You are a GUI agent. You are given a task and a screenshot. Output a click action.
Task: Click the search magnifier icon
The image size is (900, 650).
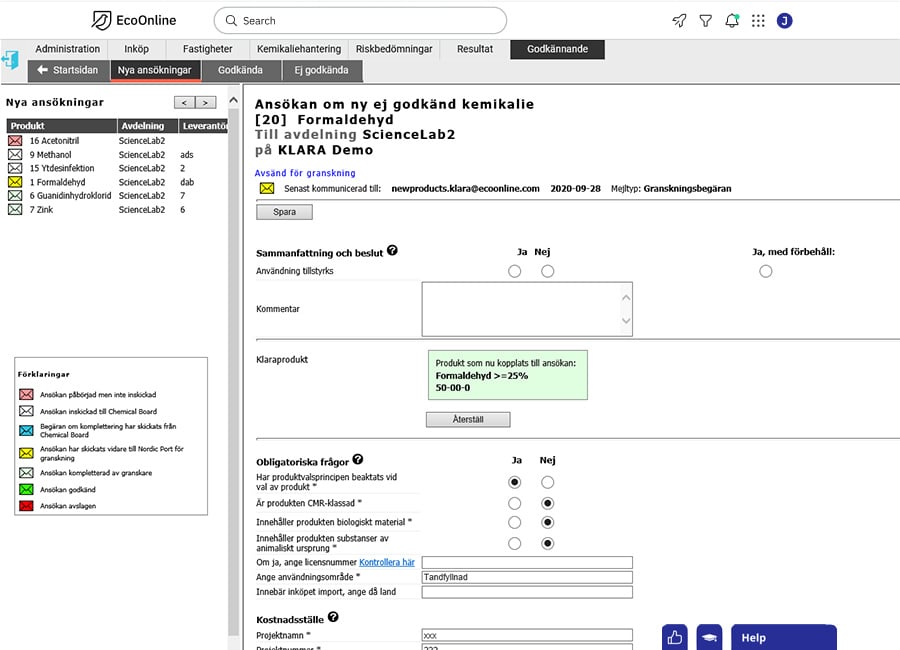(231, 21)
